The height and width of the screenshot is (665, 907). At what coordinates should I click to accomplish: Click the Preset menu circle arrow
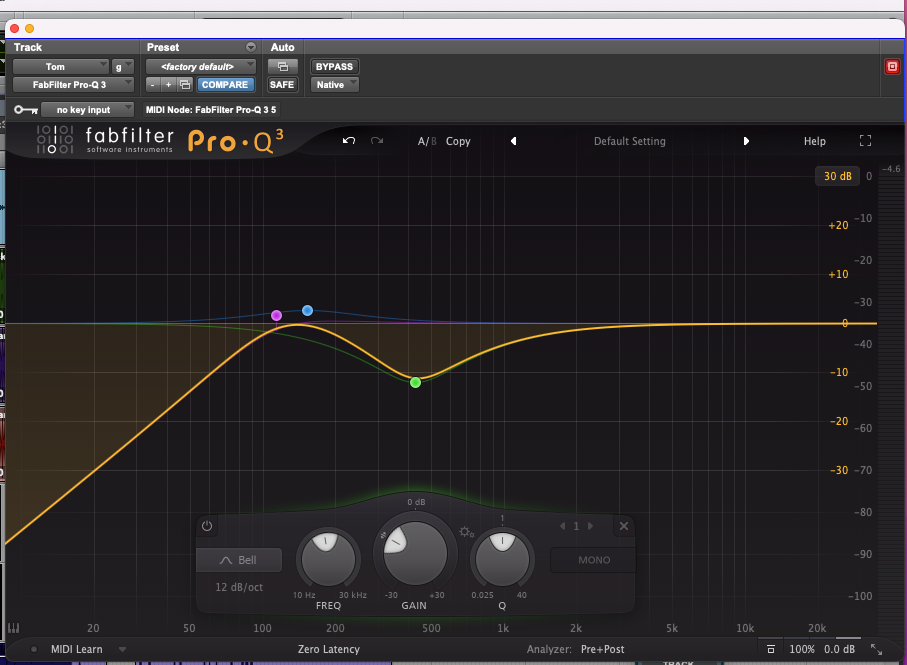tap(250, 47)
